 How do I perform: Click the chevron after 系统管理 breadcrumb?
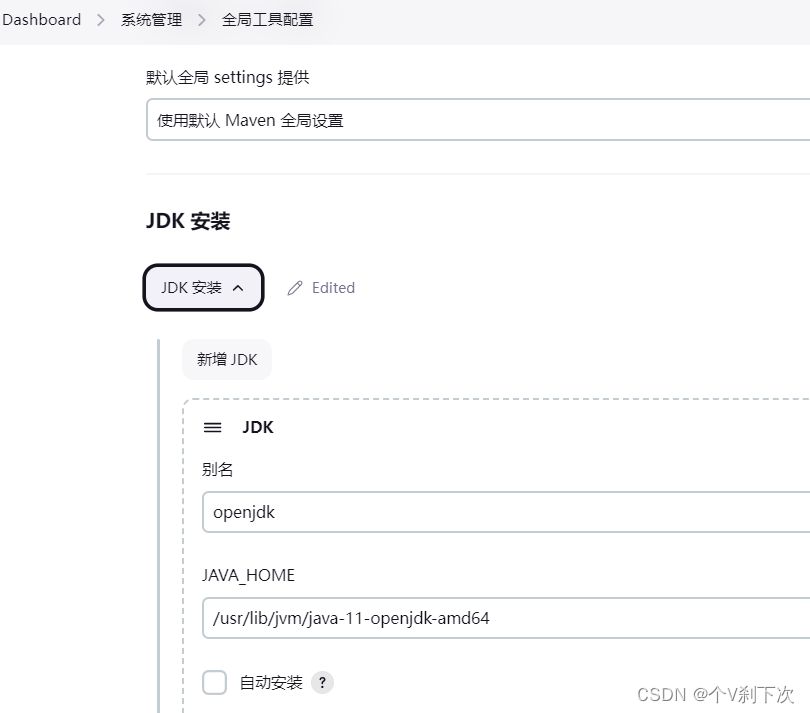click(x=201, y=20)
